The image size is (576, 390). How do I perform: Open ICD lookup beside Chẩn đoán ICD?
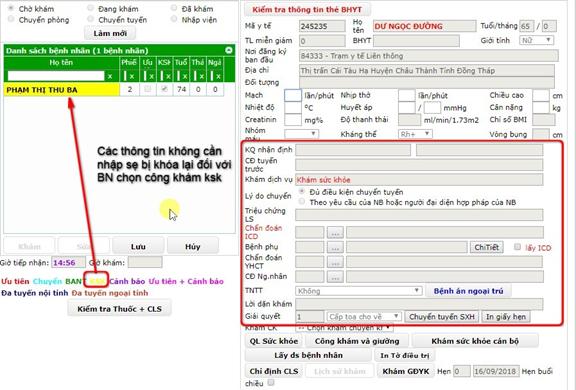pos(335,233)
